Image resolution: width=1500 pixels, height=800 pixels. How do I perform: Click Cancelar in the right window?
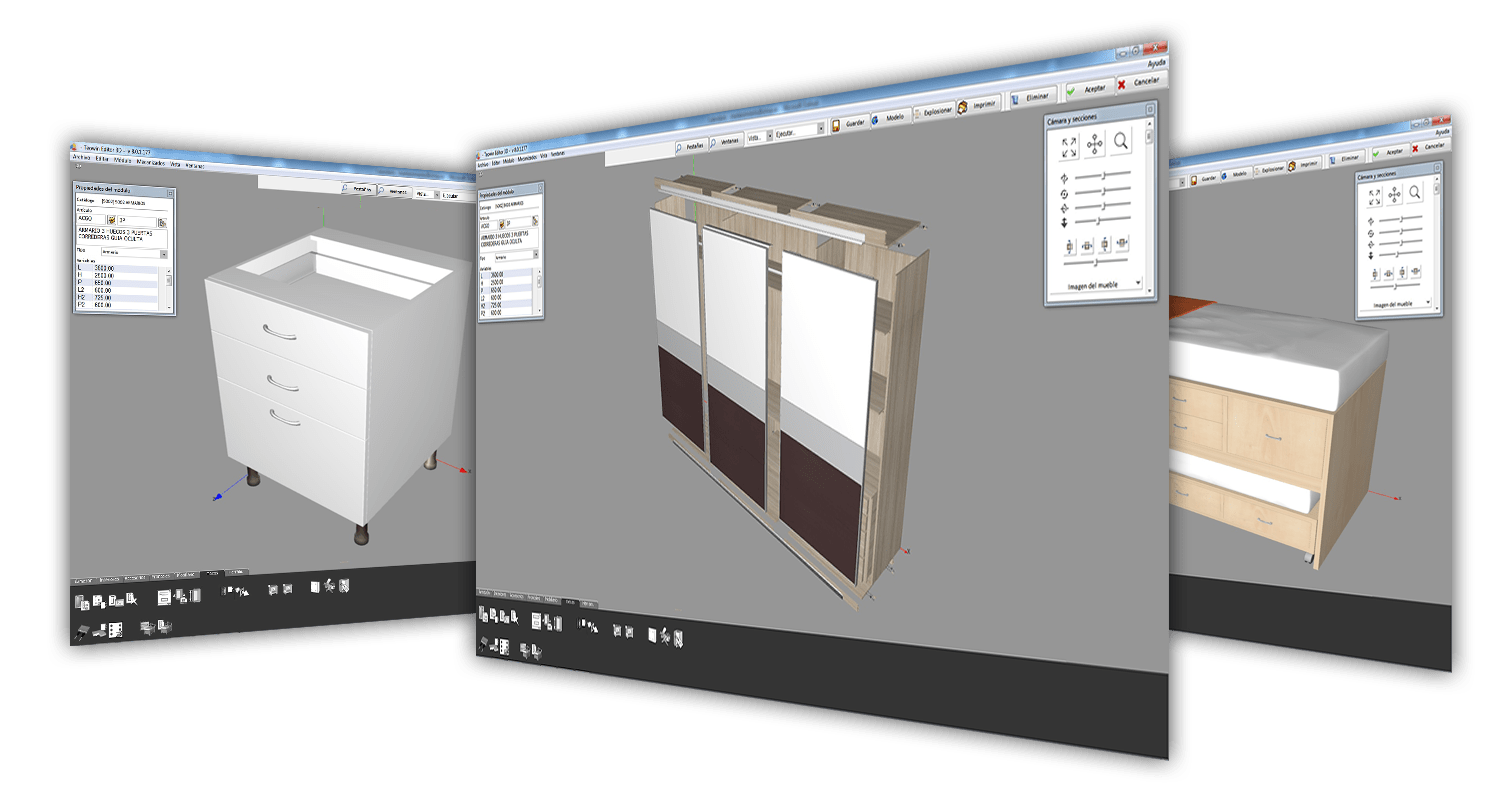coord(1432,146)
